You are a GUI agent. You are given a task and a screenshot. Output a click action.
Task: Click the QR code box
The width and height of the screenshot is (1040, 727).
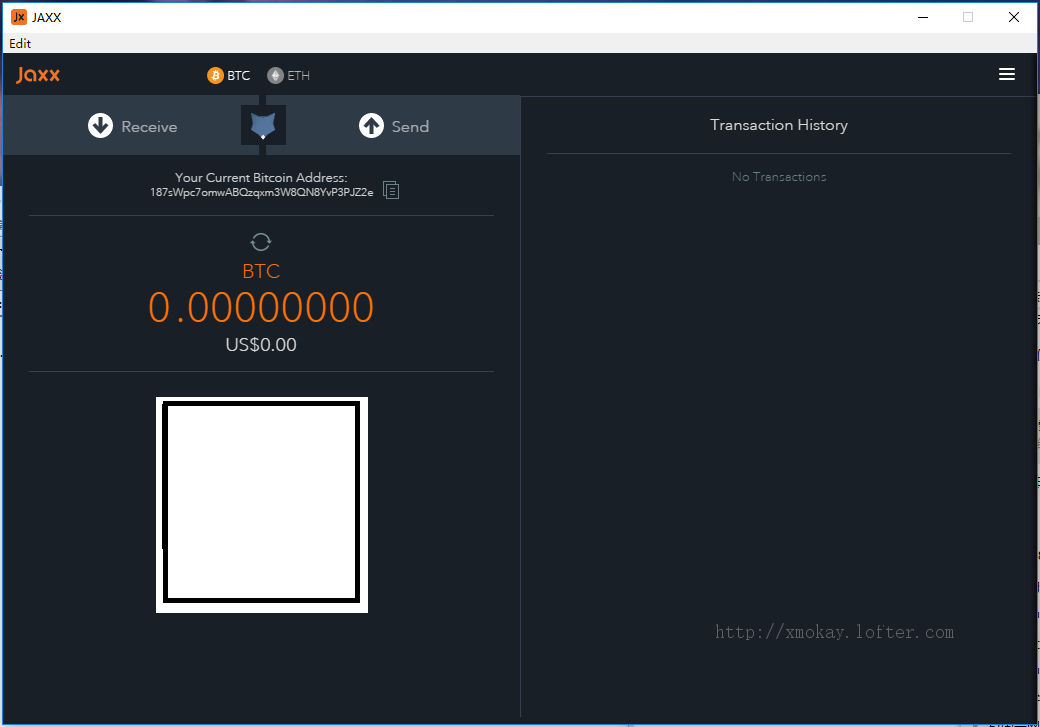coord(261,505)
